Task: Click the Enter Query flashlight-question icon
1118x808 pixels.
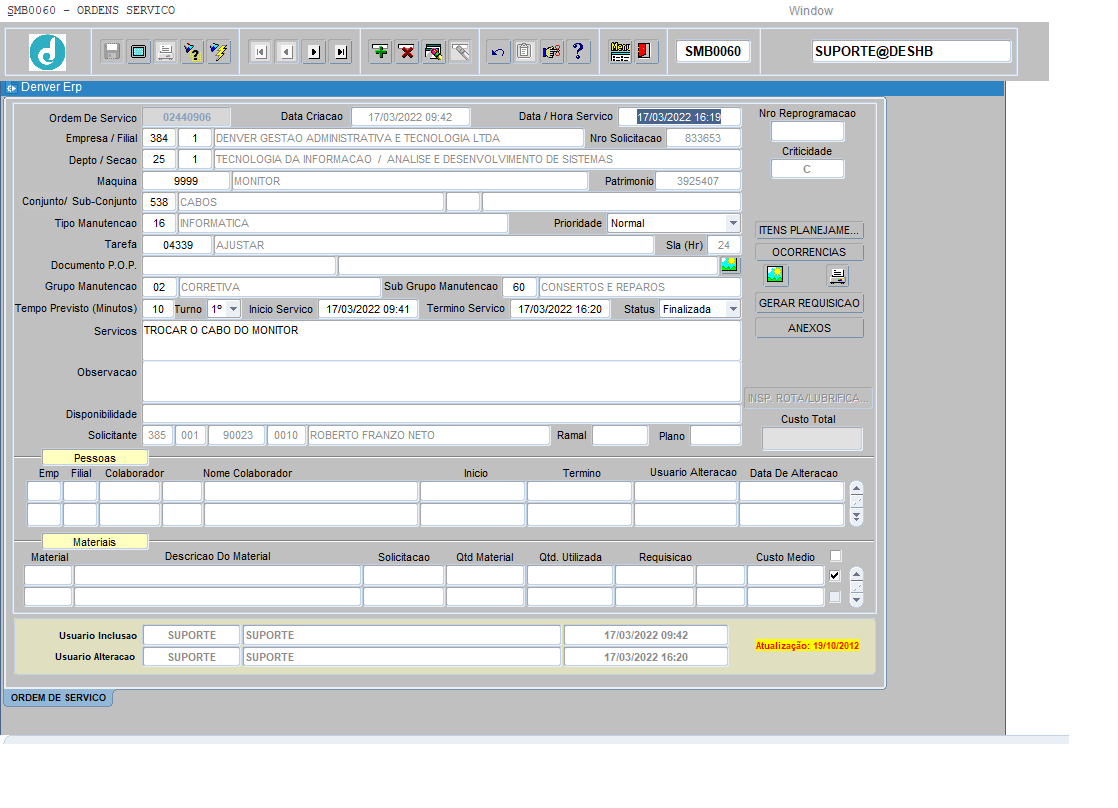Action: (x=193, y=52)
